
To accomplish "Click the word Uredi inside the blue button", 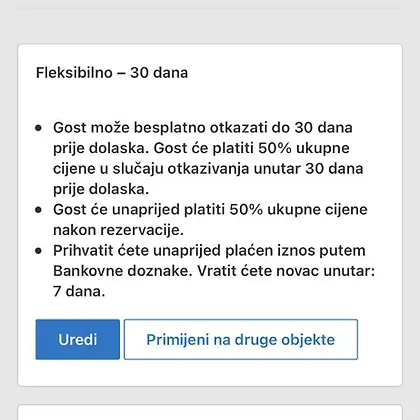I will click(x=78, y=340).
